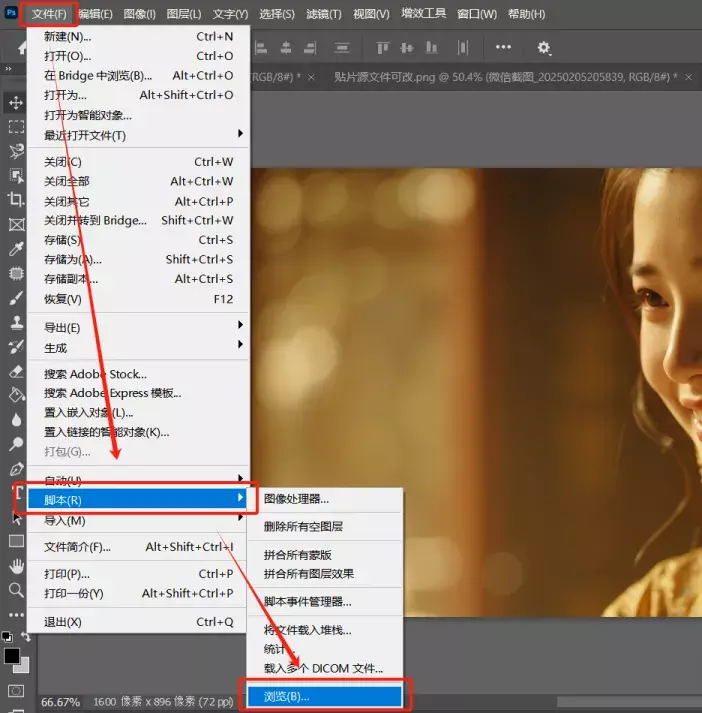Select the Brush tool
Image resolution: width=702 pixels, height=713 pixels.
click(x=16, y=298)
